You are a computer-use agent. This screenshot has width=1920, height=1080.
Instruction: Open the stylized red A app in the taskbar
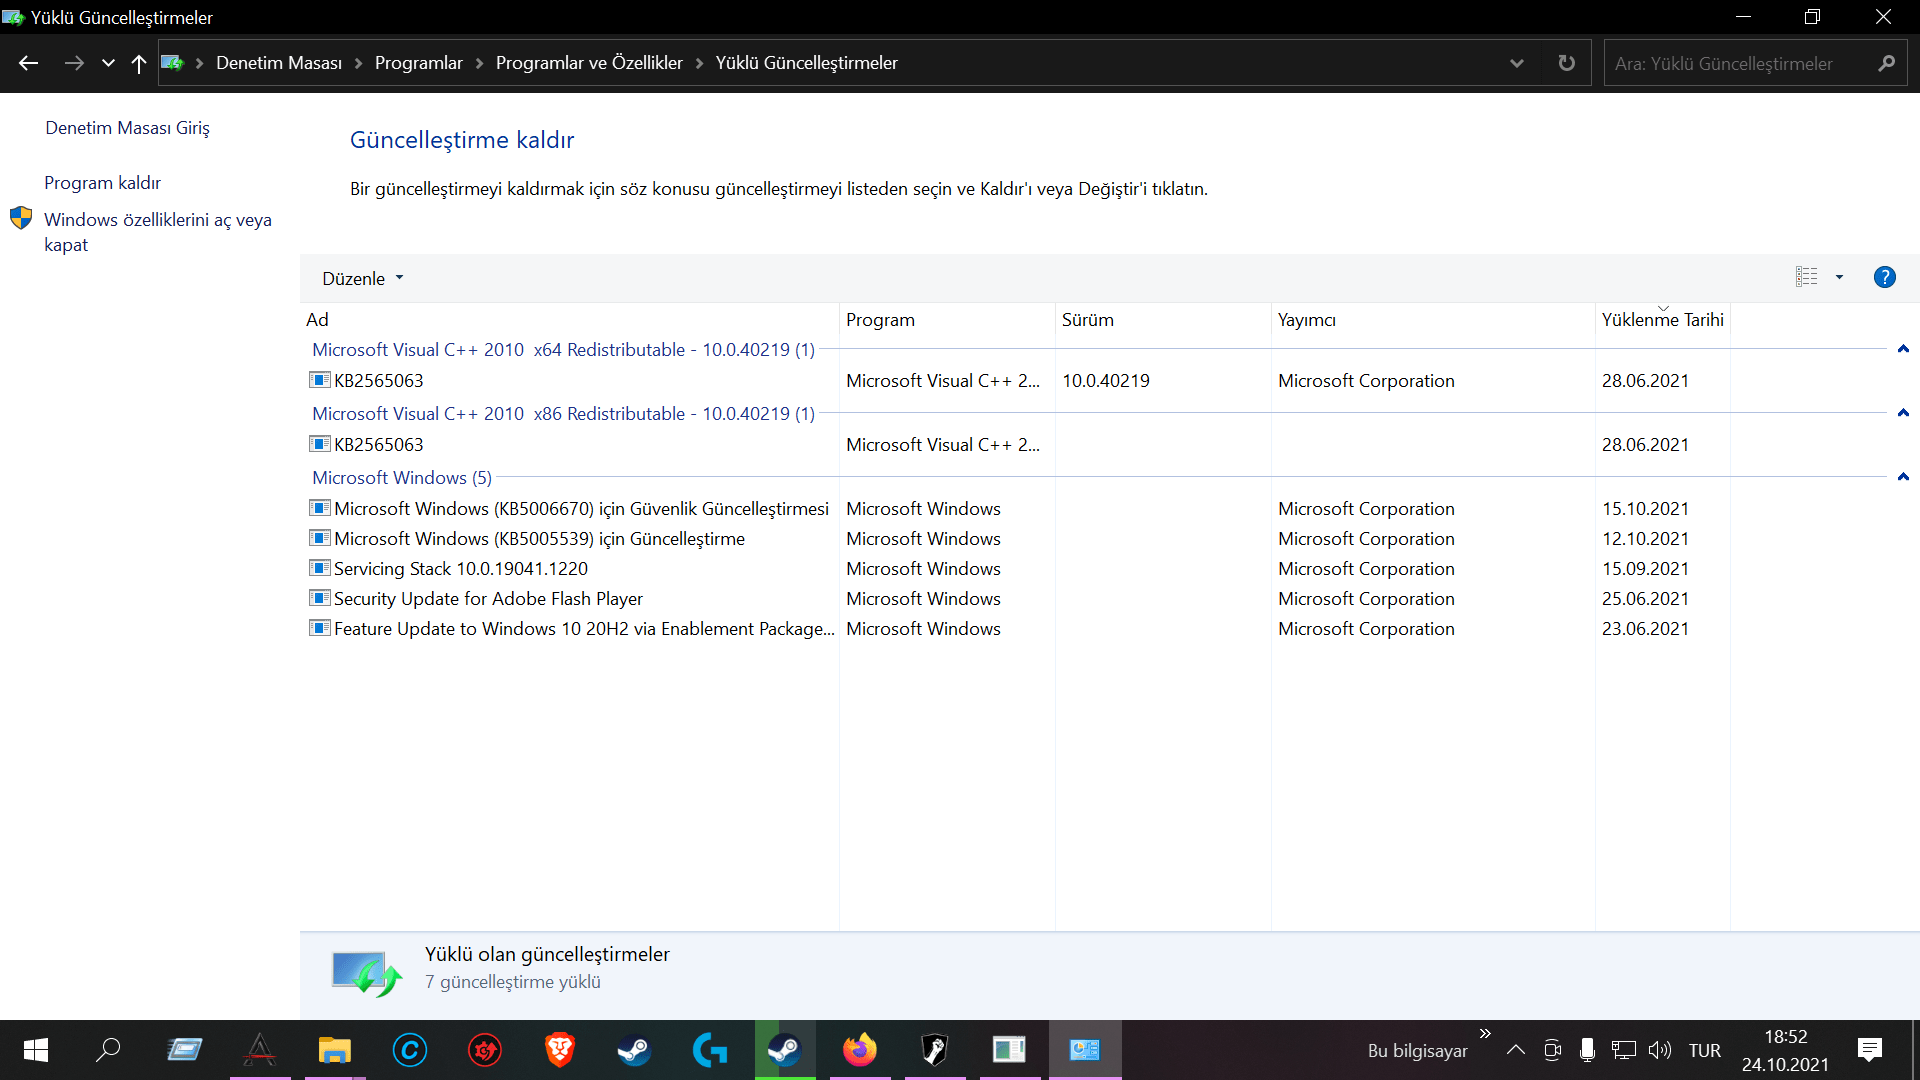pyautogui.click(x=260, y=1050)
